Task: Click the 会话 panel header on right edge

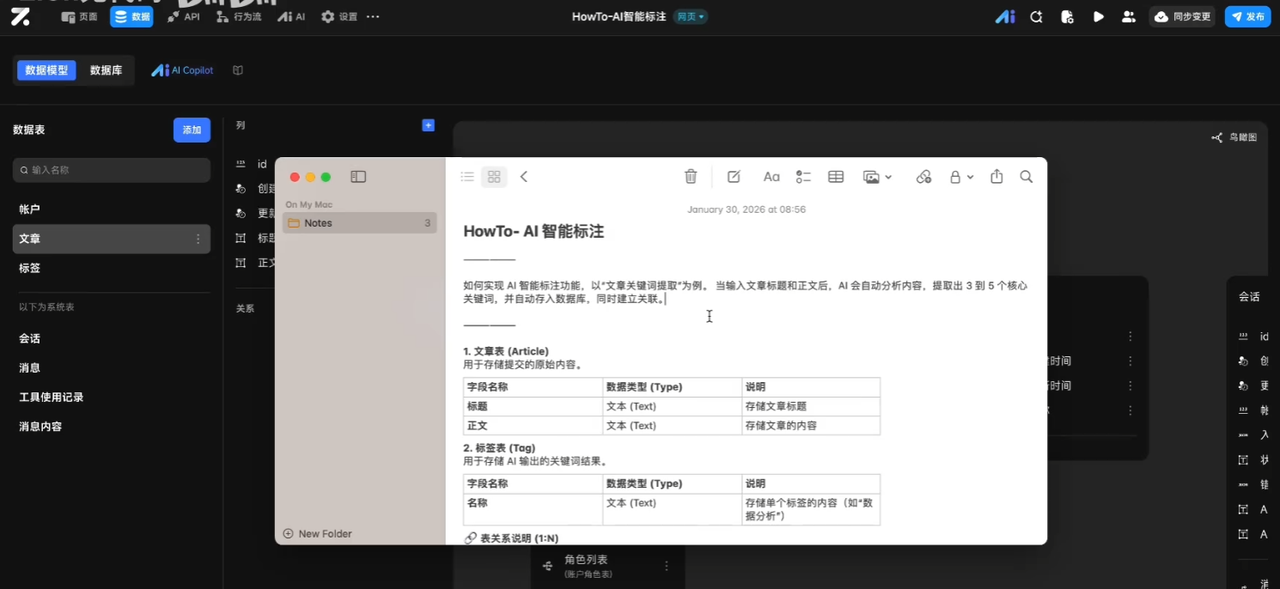Action: click(1249, 297)
